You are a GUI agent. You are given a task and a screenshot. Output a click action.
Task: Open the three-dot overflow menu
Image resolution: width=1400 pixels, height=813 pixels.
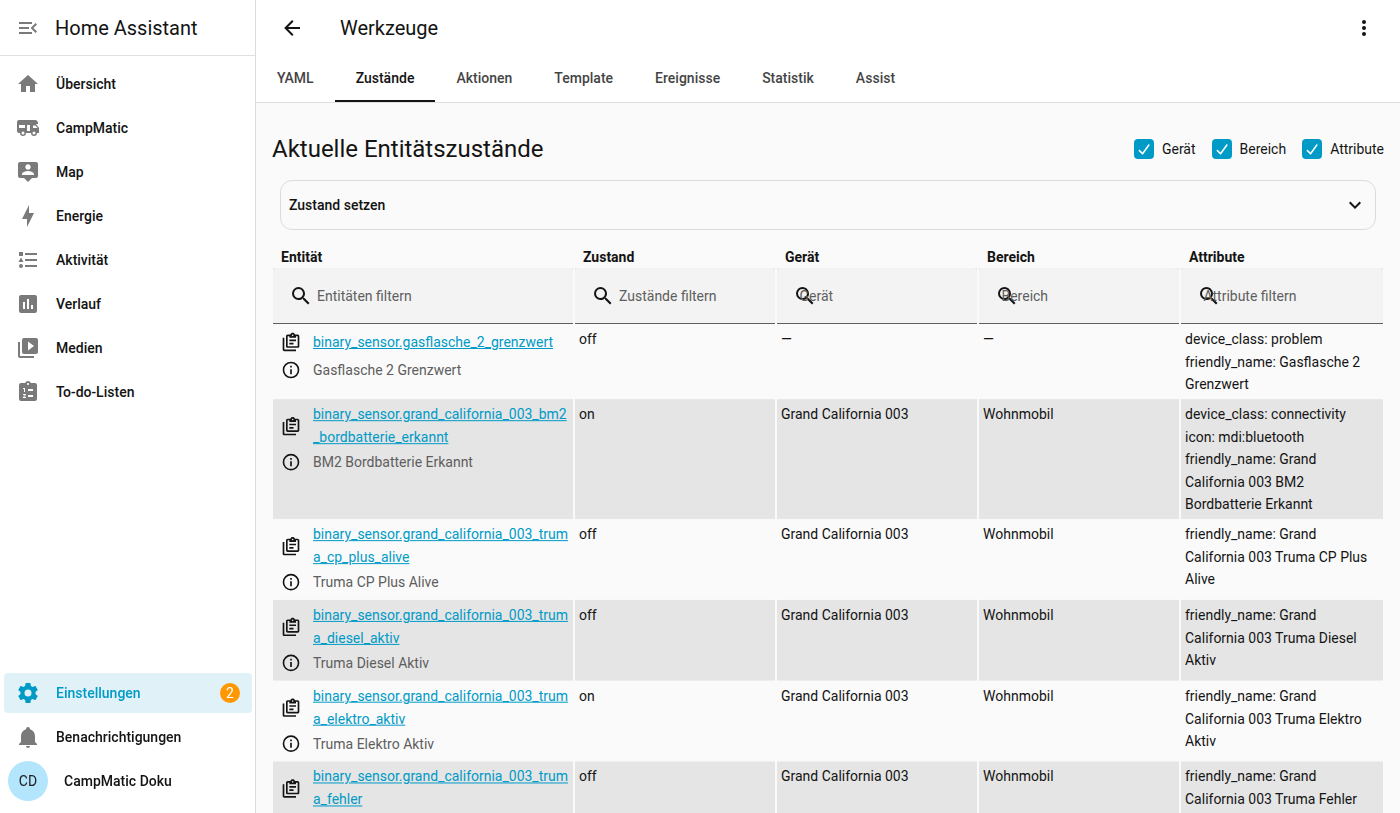pyautogui.click(x=1364, y=28)
